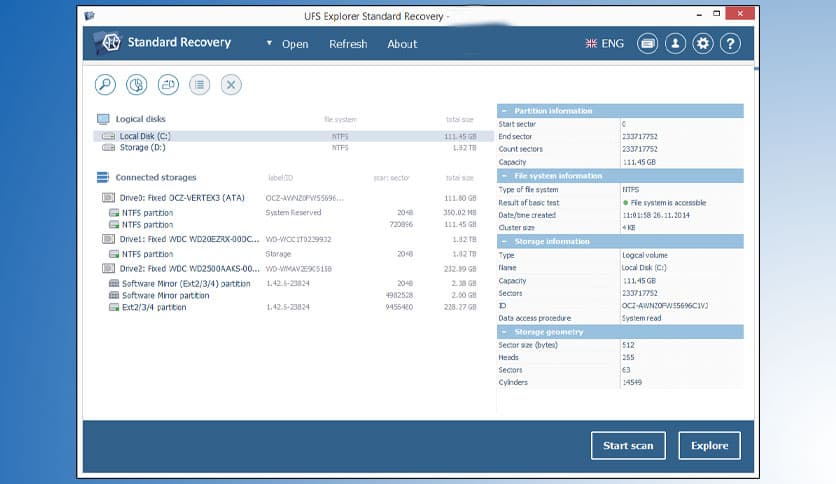Select Software Mirror (Ext2/3/4) partition
Image resolution: width=836 pixels, height=484 pixels.
point(292,284)
